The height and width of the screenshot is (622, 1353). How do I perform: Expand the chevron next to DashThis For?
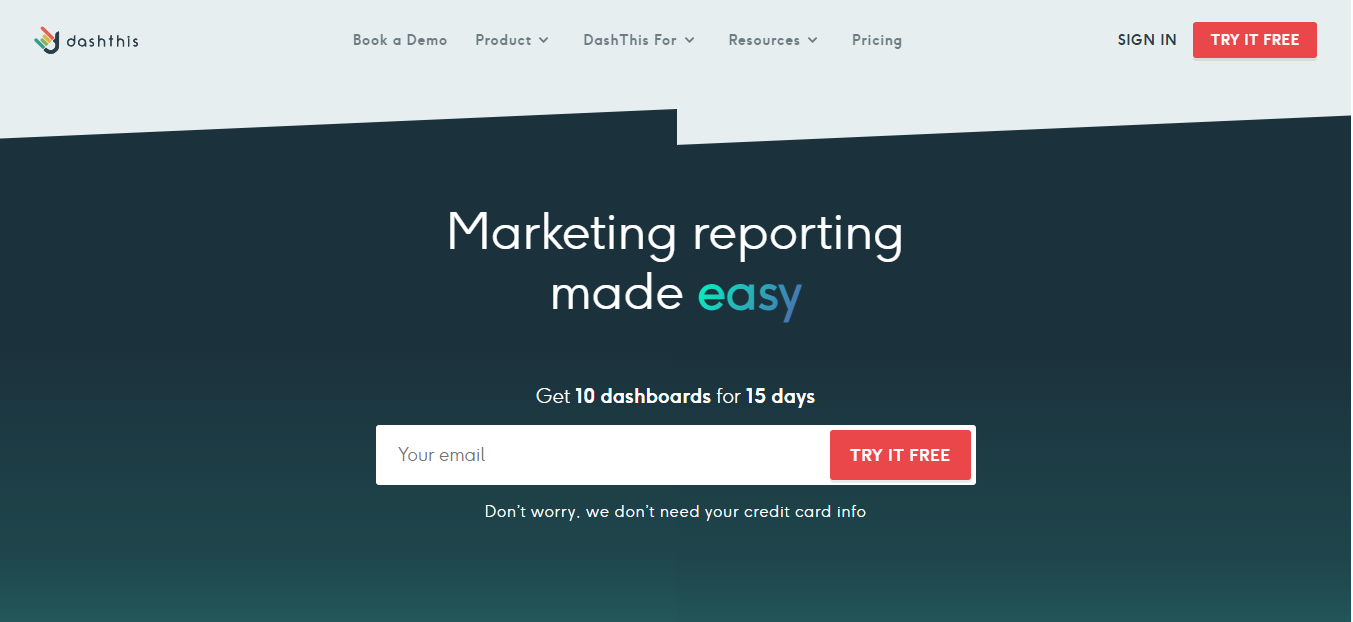tap(690, 40)
